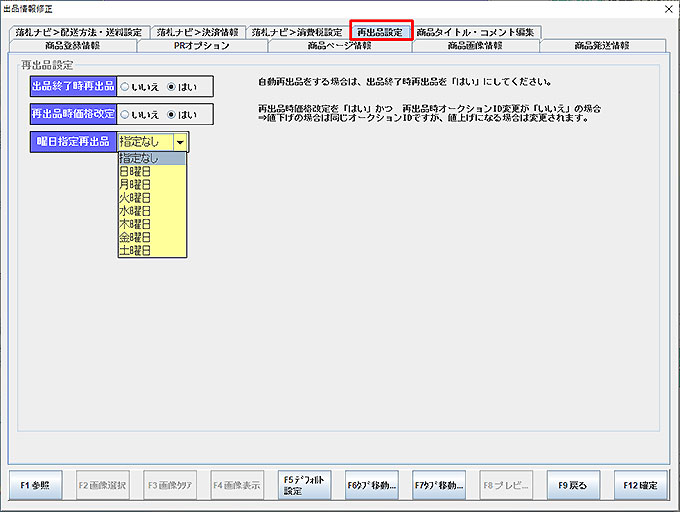
Task: Close the 出品情報修正 window
Action: point(669,9)
